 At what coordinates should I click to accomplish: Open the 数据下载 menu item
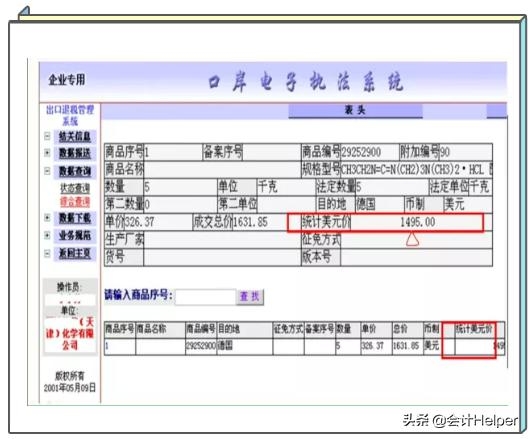click(75, 218)
